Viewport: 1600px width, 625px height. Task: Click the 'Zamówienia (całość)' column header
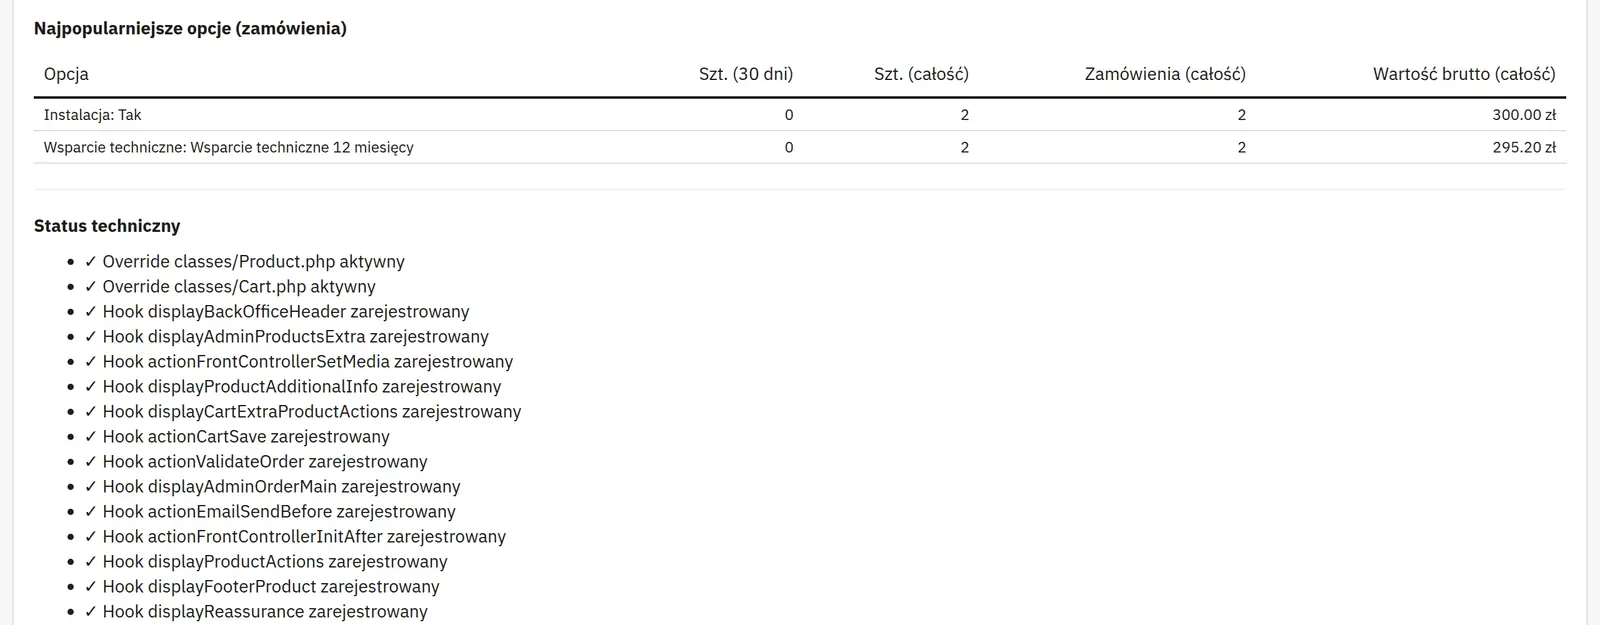pos(1165,74)
